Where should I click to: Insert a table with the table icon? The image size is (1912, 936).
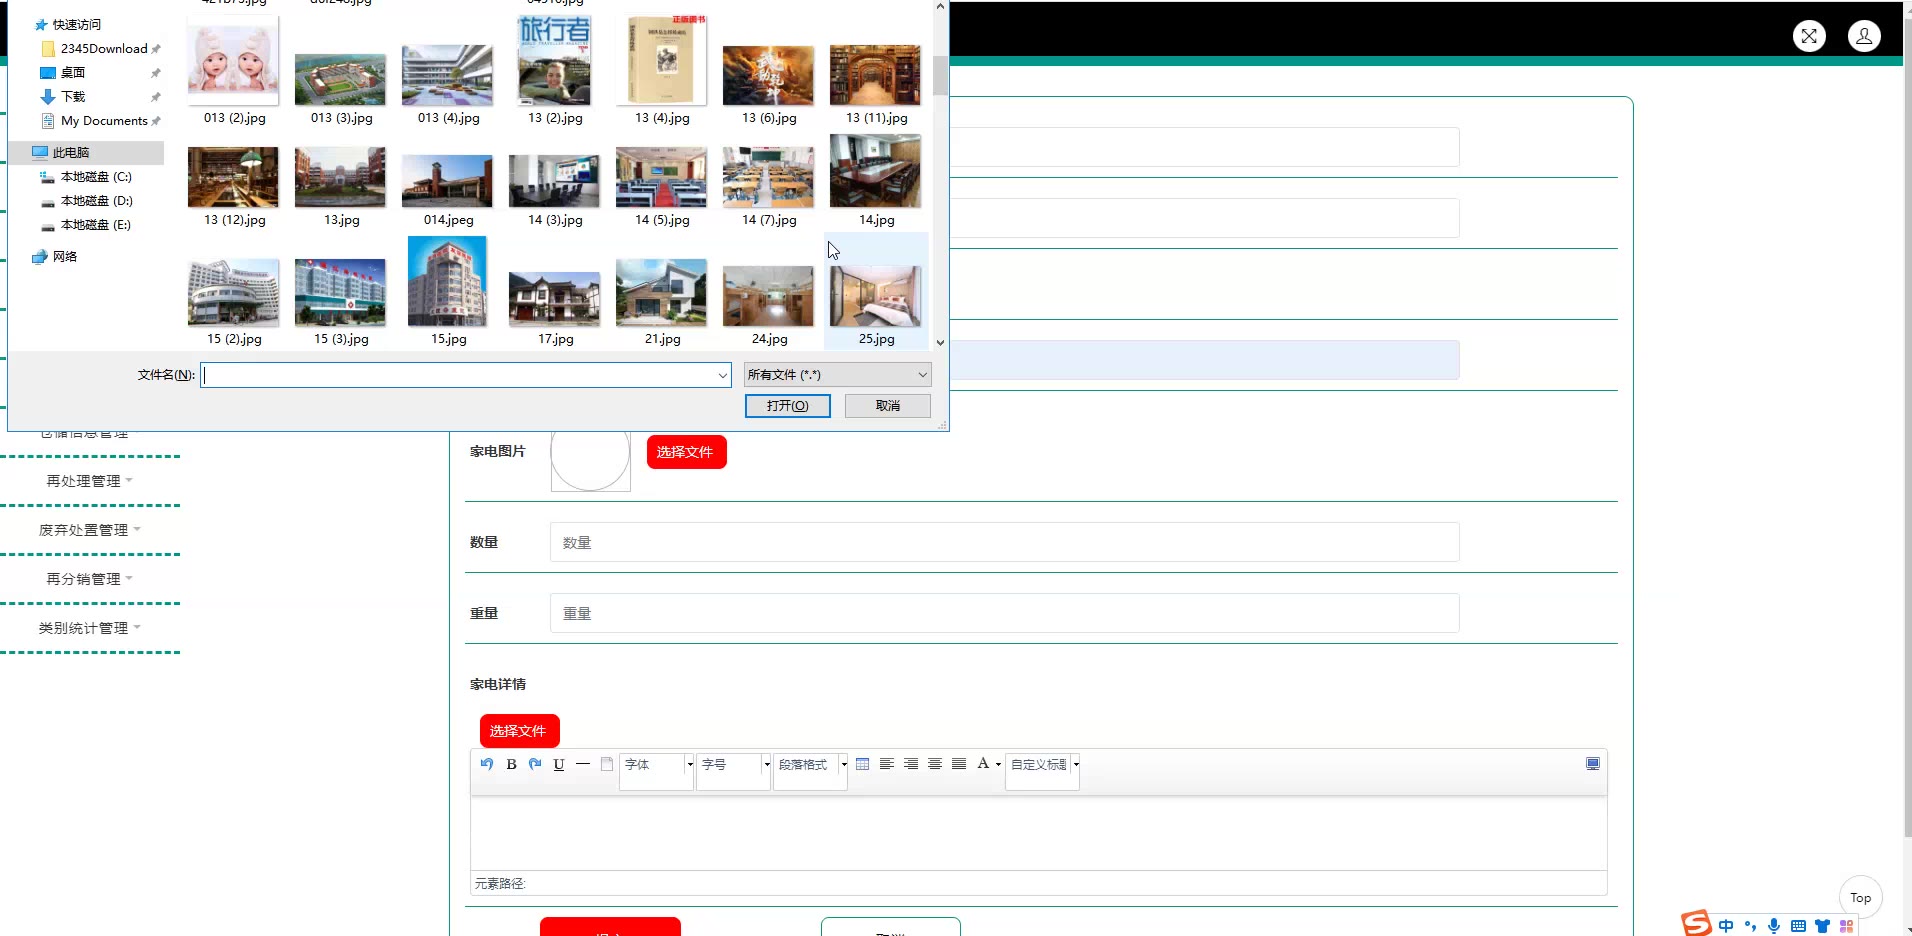(x=863, y=764)
